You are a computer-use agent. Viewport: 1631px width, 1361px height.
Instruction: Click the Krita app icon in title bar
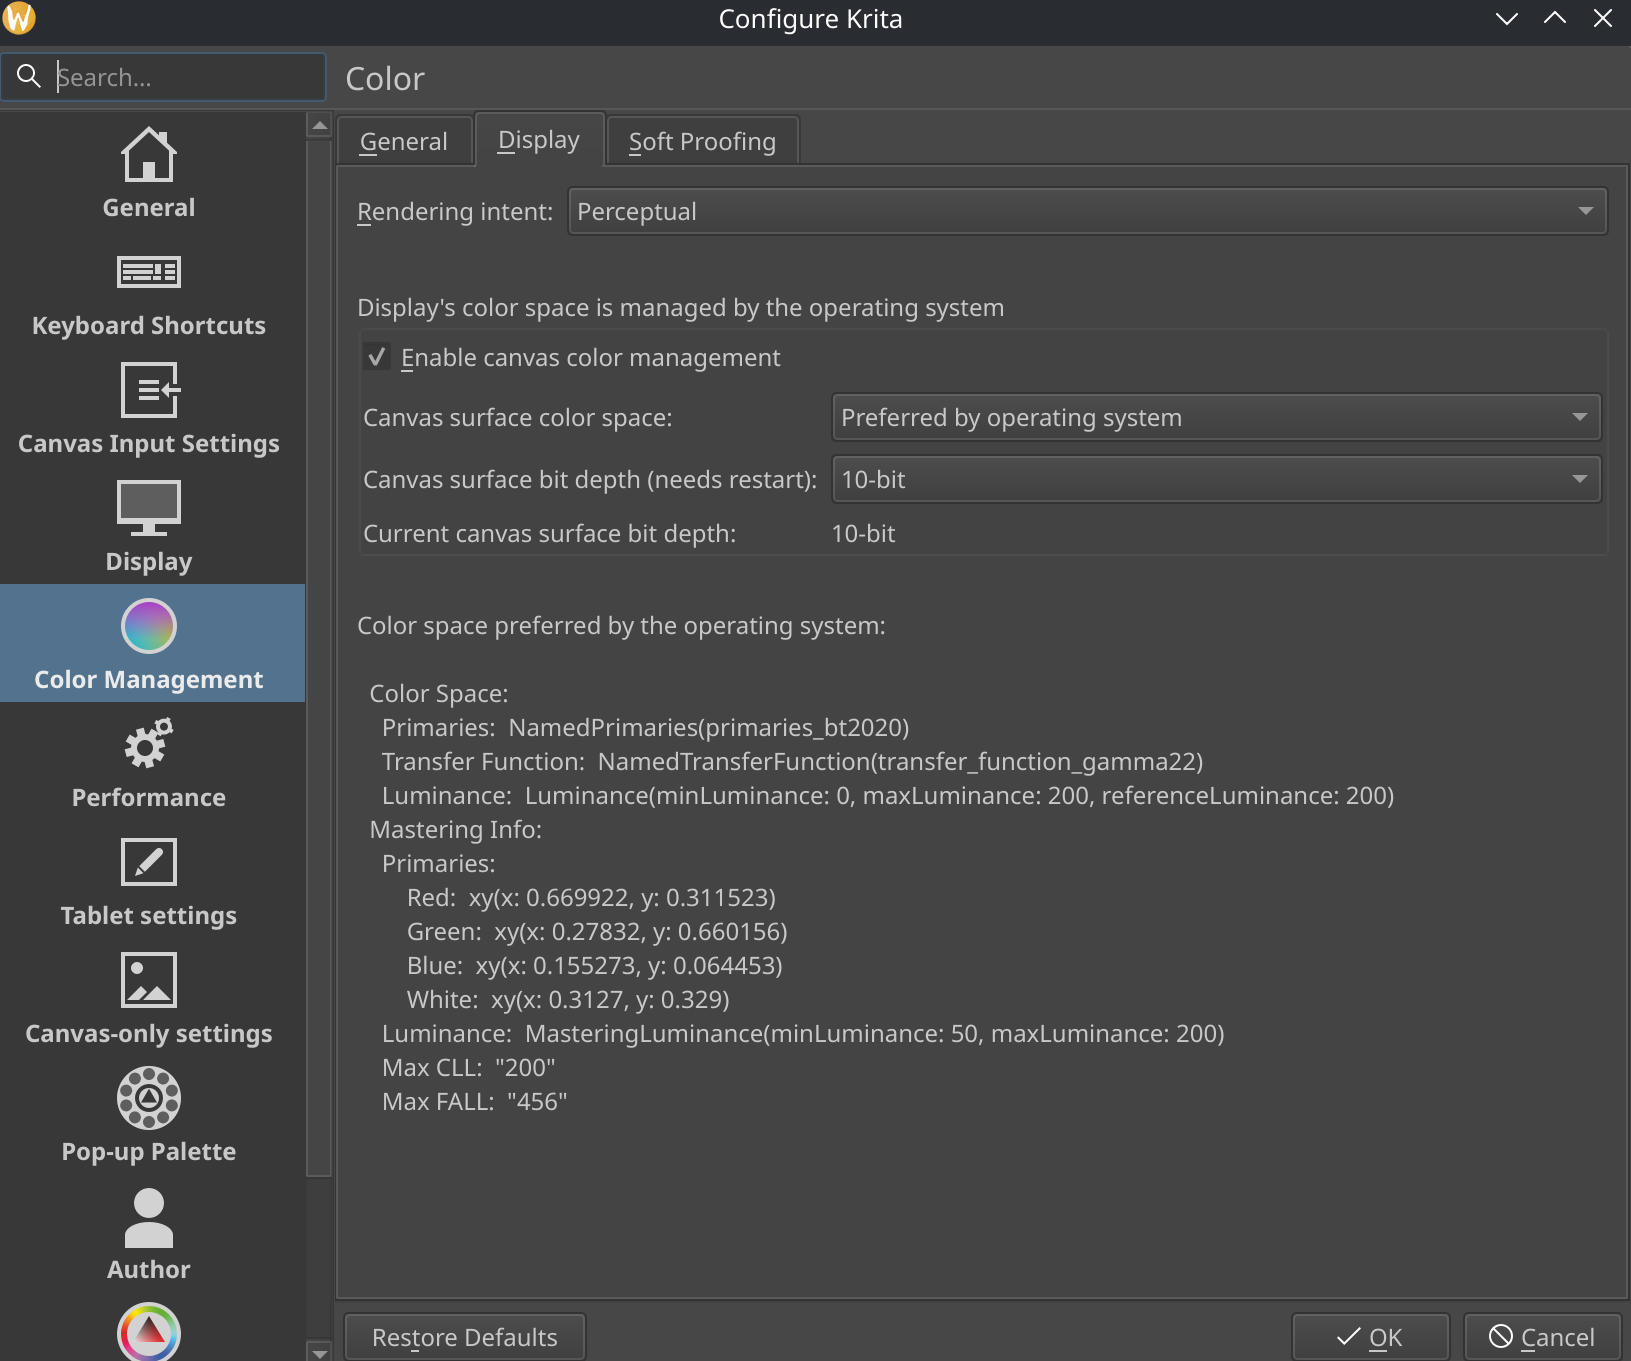[x=19, y=18]
